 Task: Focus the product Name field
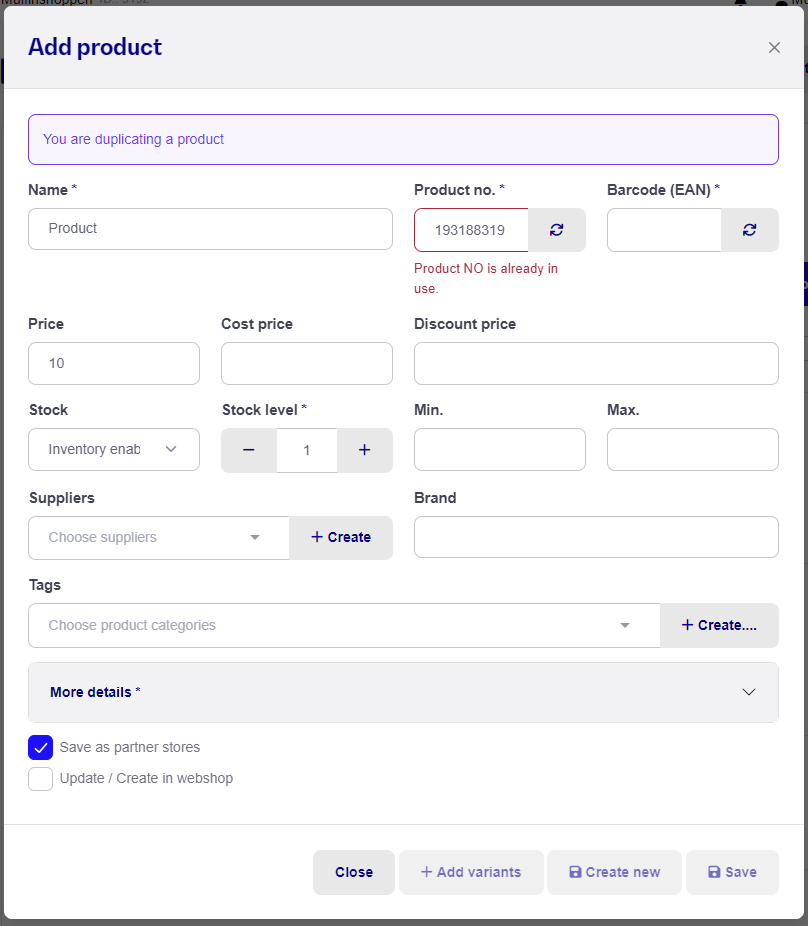click(x=210, y=229)
